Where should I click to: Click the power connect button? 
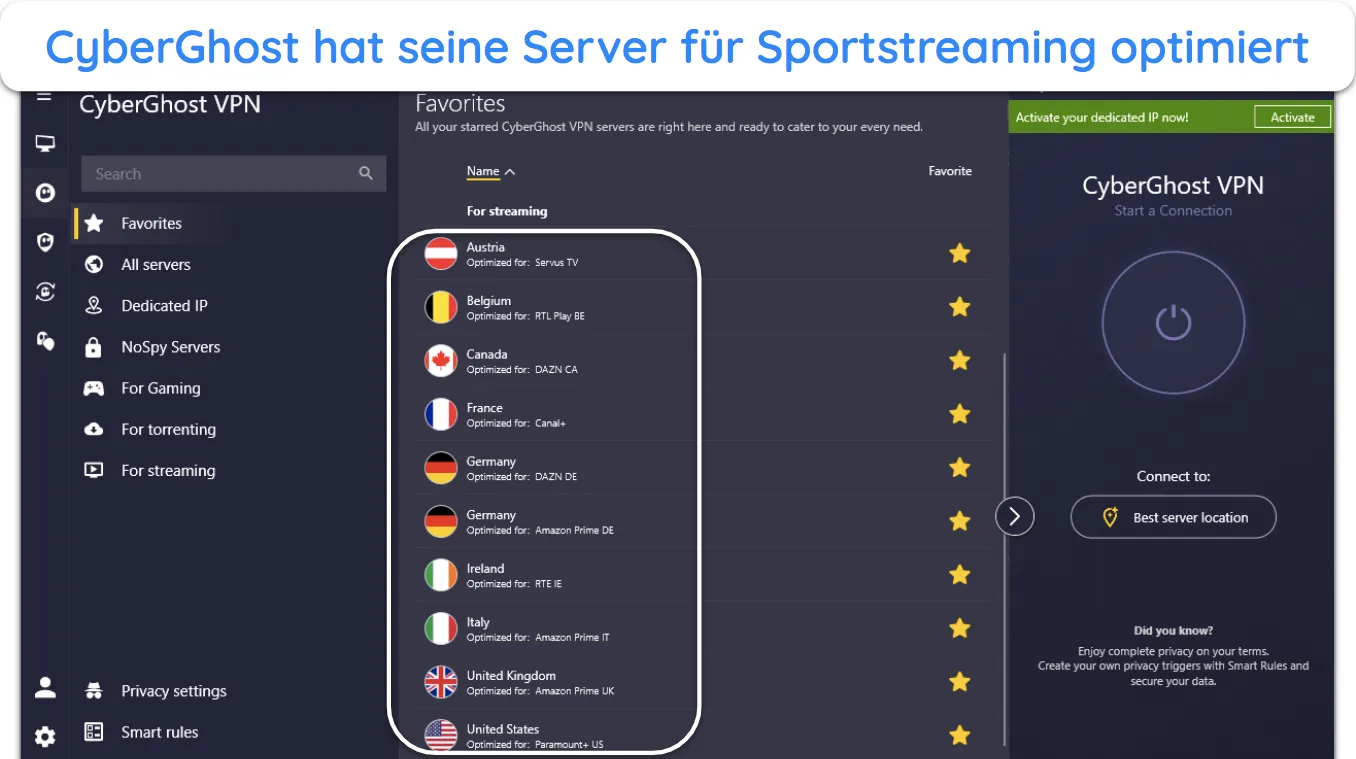[1173, 322]
